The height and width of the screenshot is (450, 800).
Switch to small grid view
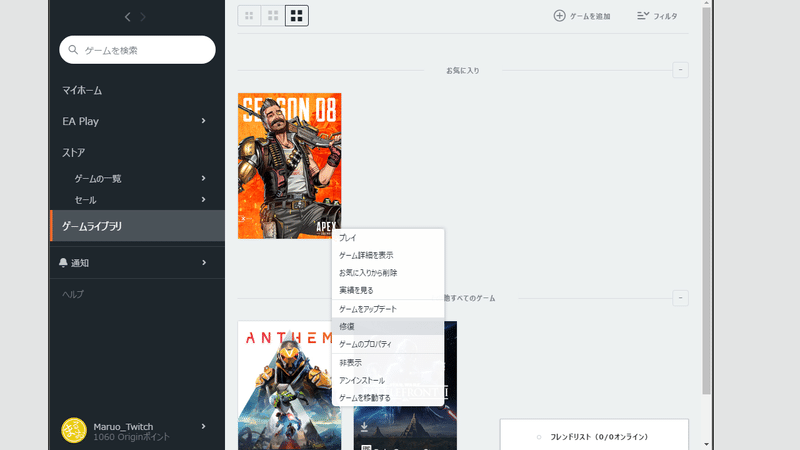click(249, 16)
